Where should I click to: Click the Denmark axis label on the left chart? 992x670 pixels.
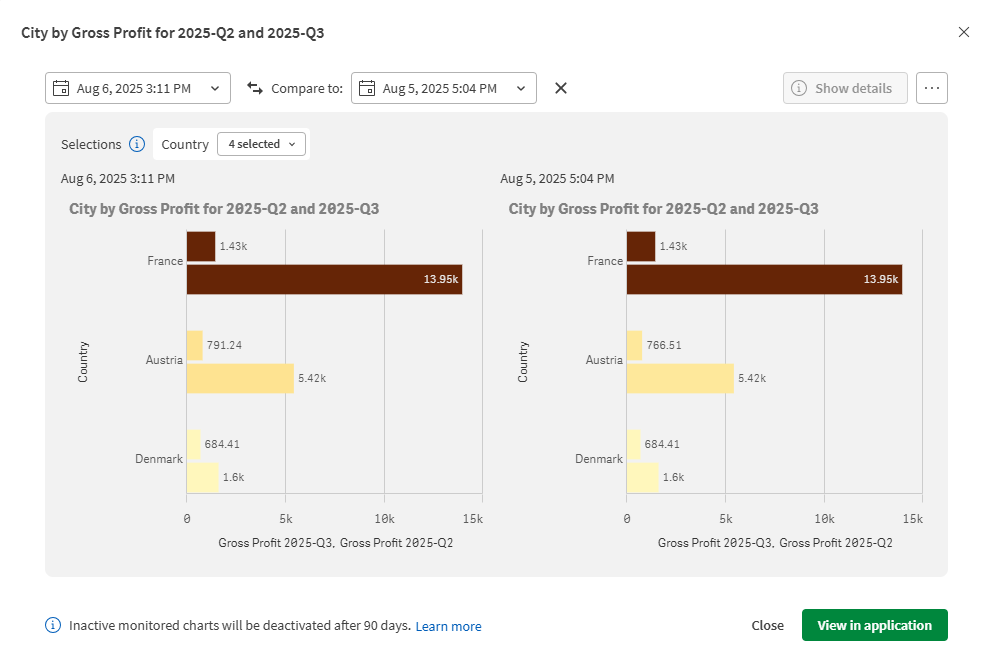point(159,458)
